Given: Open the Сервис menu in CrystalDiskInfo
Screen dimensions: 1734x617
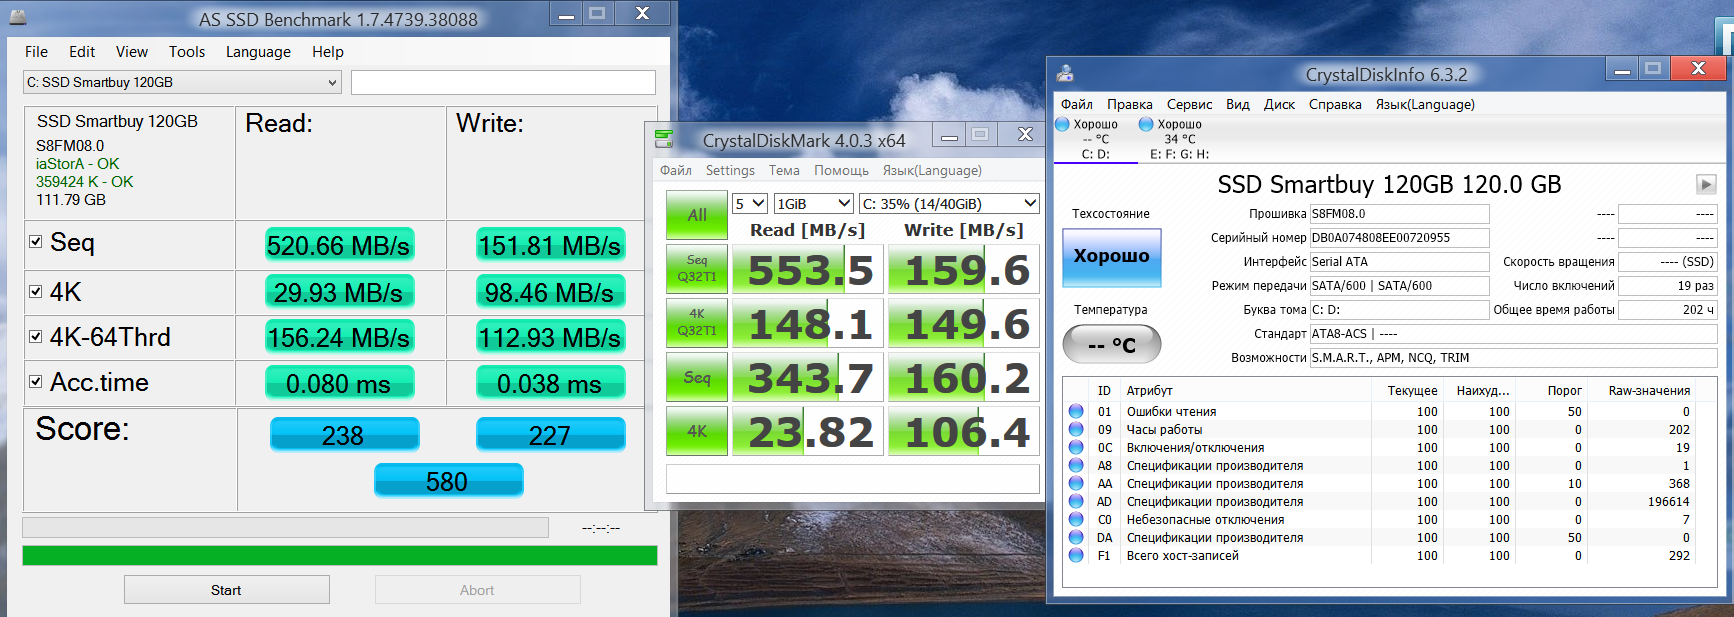Looking at the screenshot, I should coord(1189,104).
